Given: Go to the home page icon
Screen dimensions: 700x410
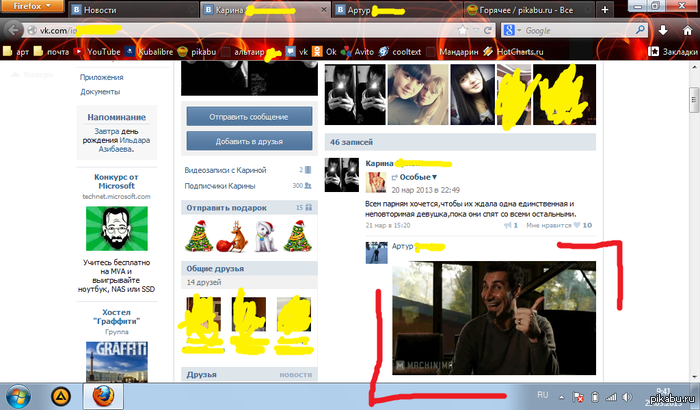Looking at the screenshot, I should pyautogui.click(x=688, y=30).
